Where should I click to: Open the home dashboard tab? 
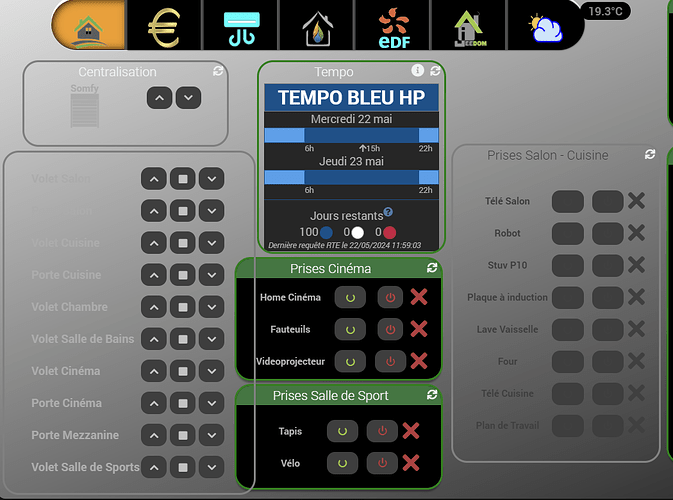89,25
